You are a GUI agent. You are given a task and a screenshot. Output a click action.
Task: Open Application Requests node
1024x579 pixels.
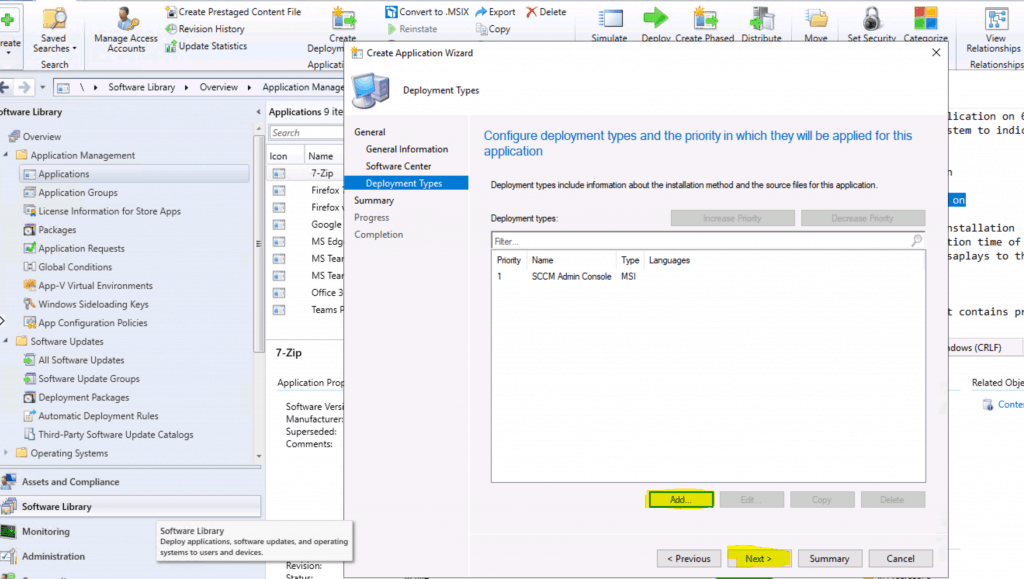(81, 248)
